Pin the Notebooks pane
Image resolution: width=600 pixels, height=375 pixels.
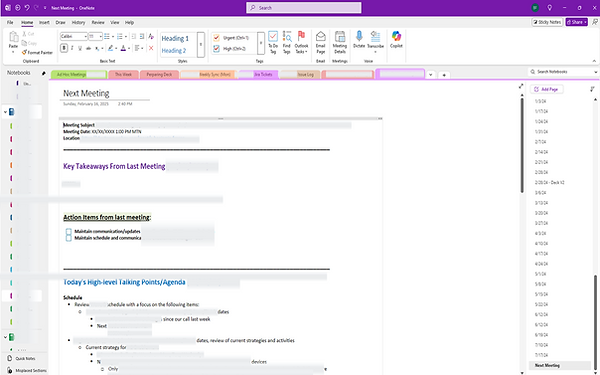pyautogui.click(x=43, y=73)
